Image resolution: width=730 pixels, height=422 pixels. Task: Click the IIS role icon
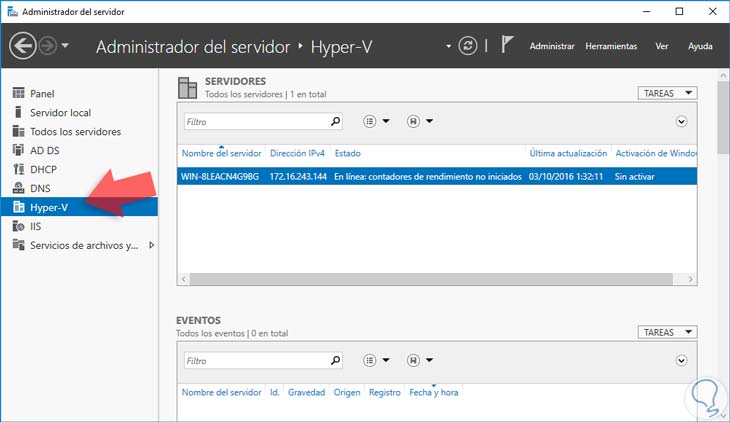click(19, 226)
